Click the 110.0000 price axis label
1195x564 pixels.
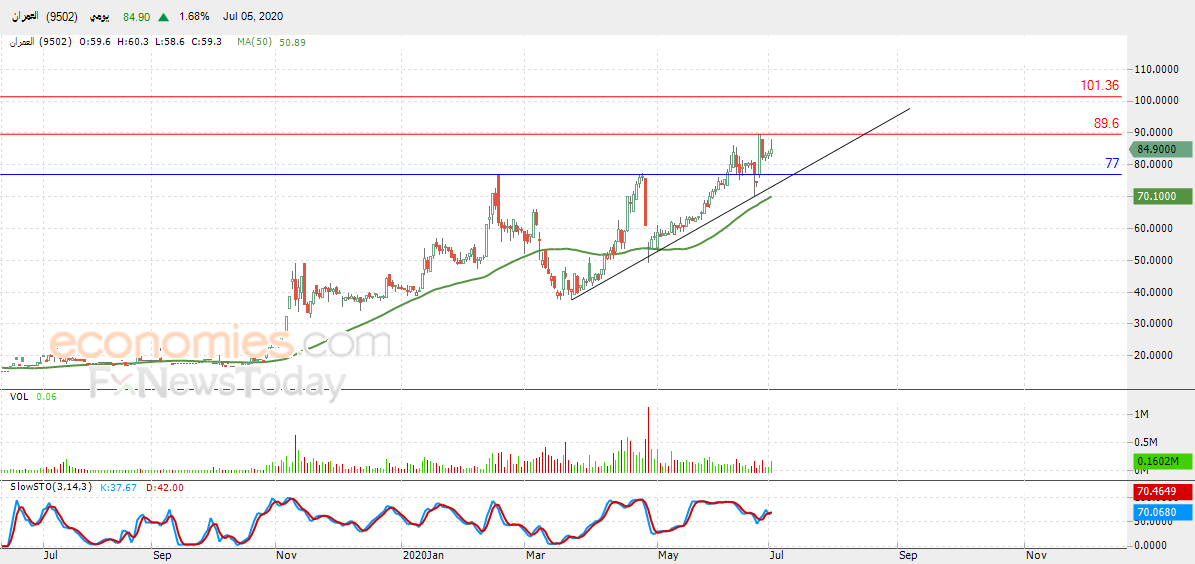click(x=1156, y=69)
